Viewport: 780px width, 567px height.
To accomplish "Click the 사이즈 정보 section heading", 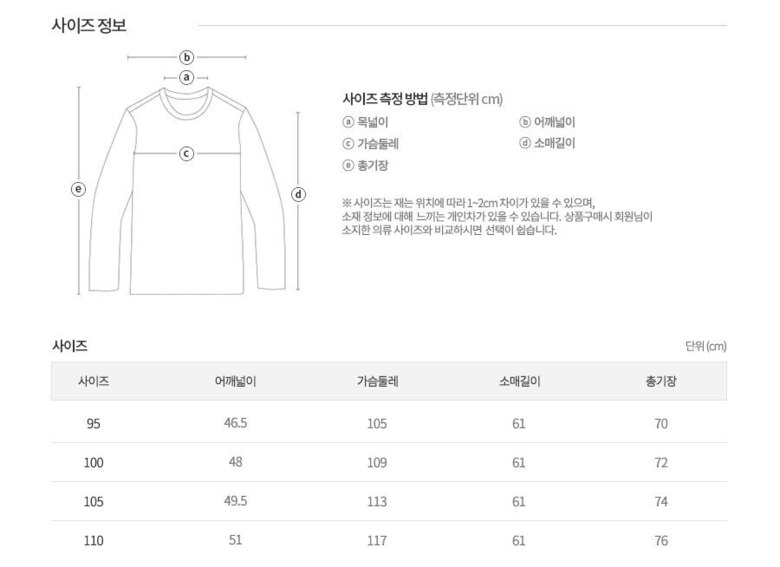I will tap(88, 25).
